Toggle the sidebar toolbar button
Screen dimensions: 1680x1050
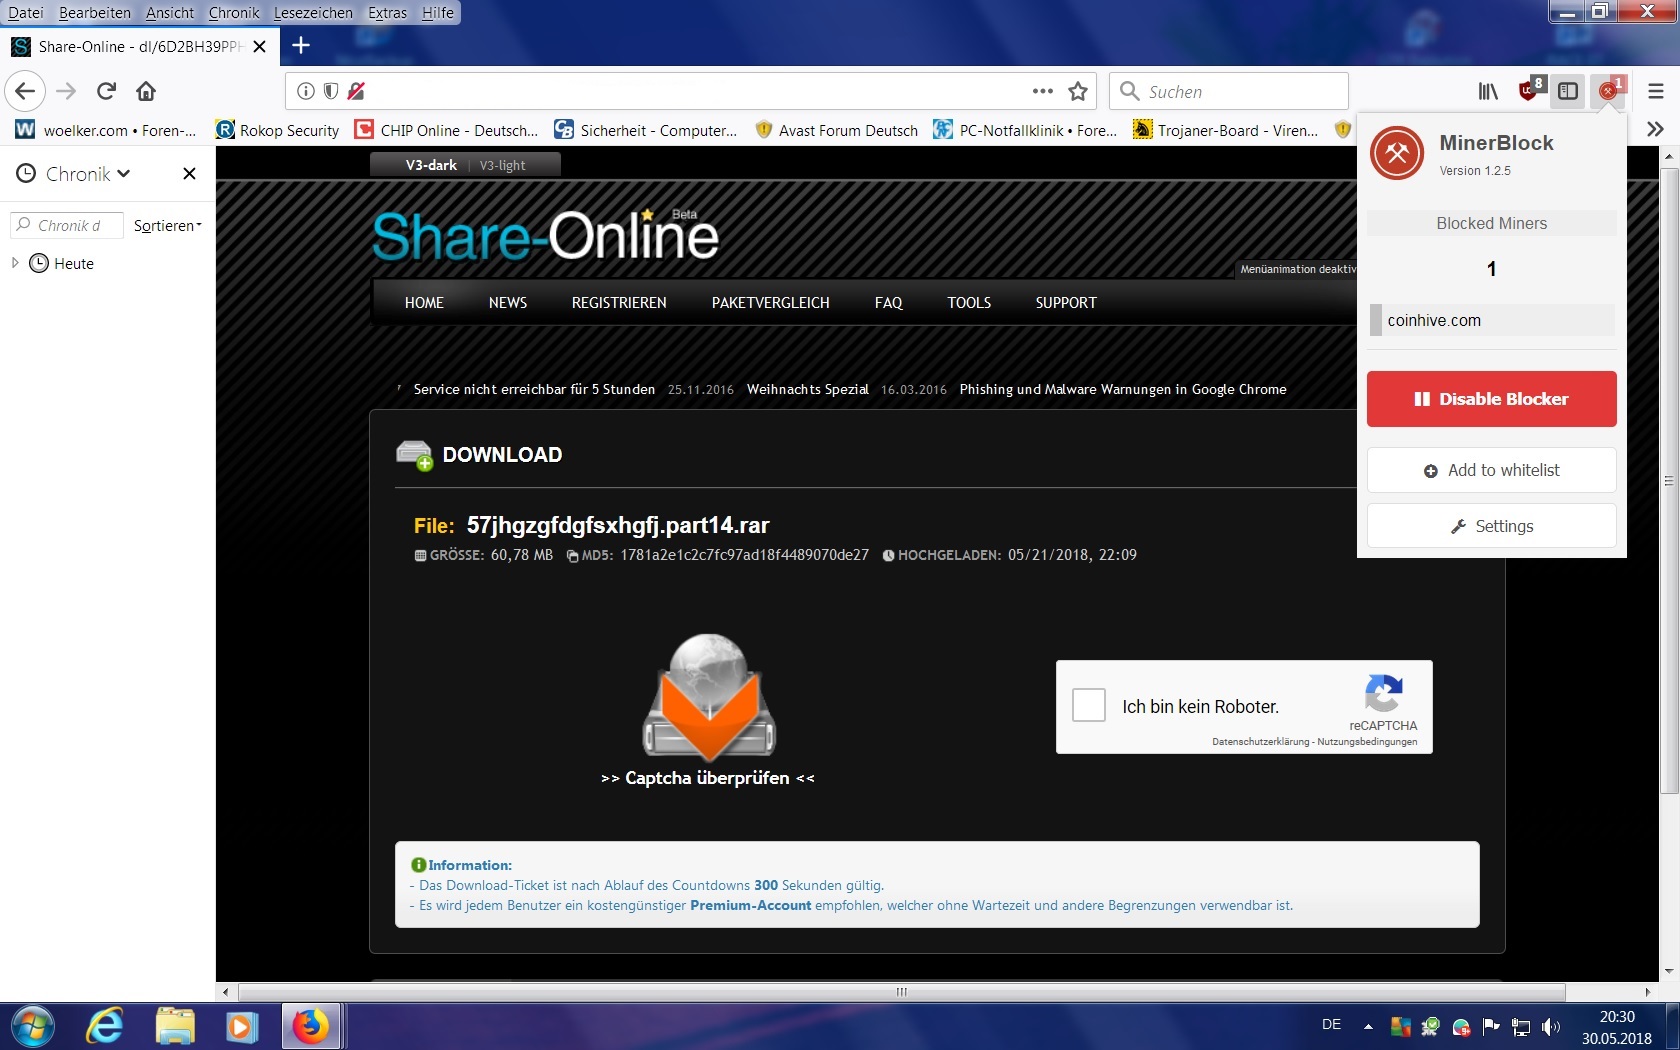tap(1568, 91)
